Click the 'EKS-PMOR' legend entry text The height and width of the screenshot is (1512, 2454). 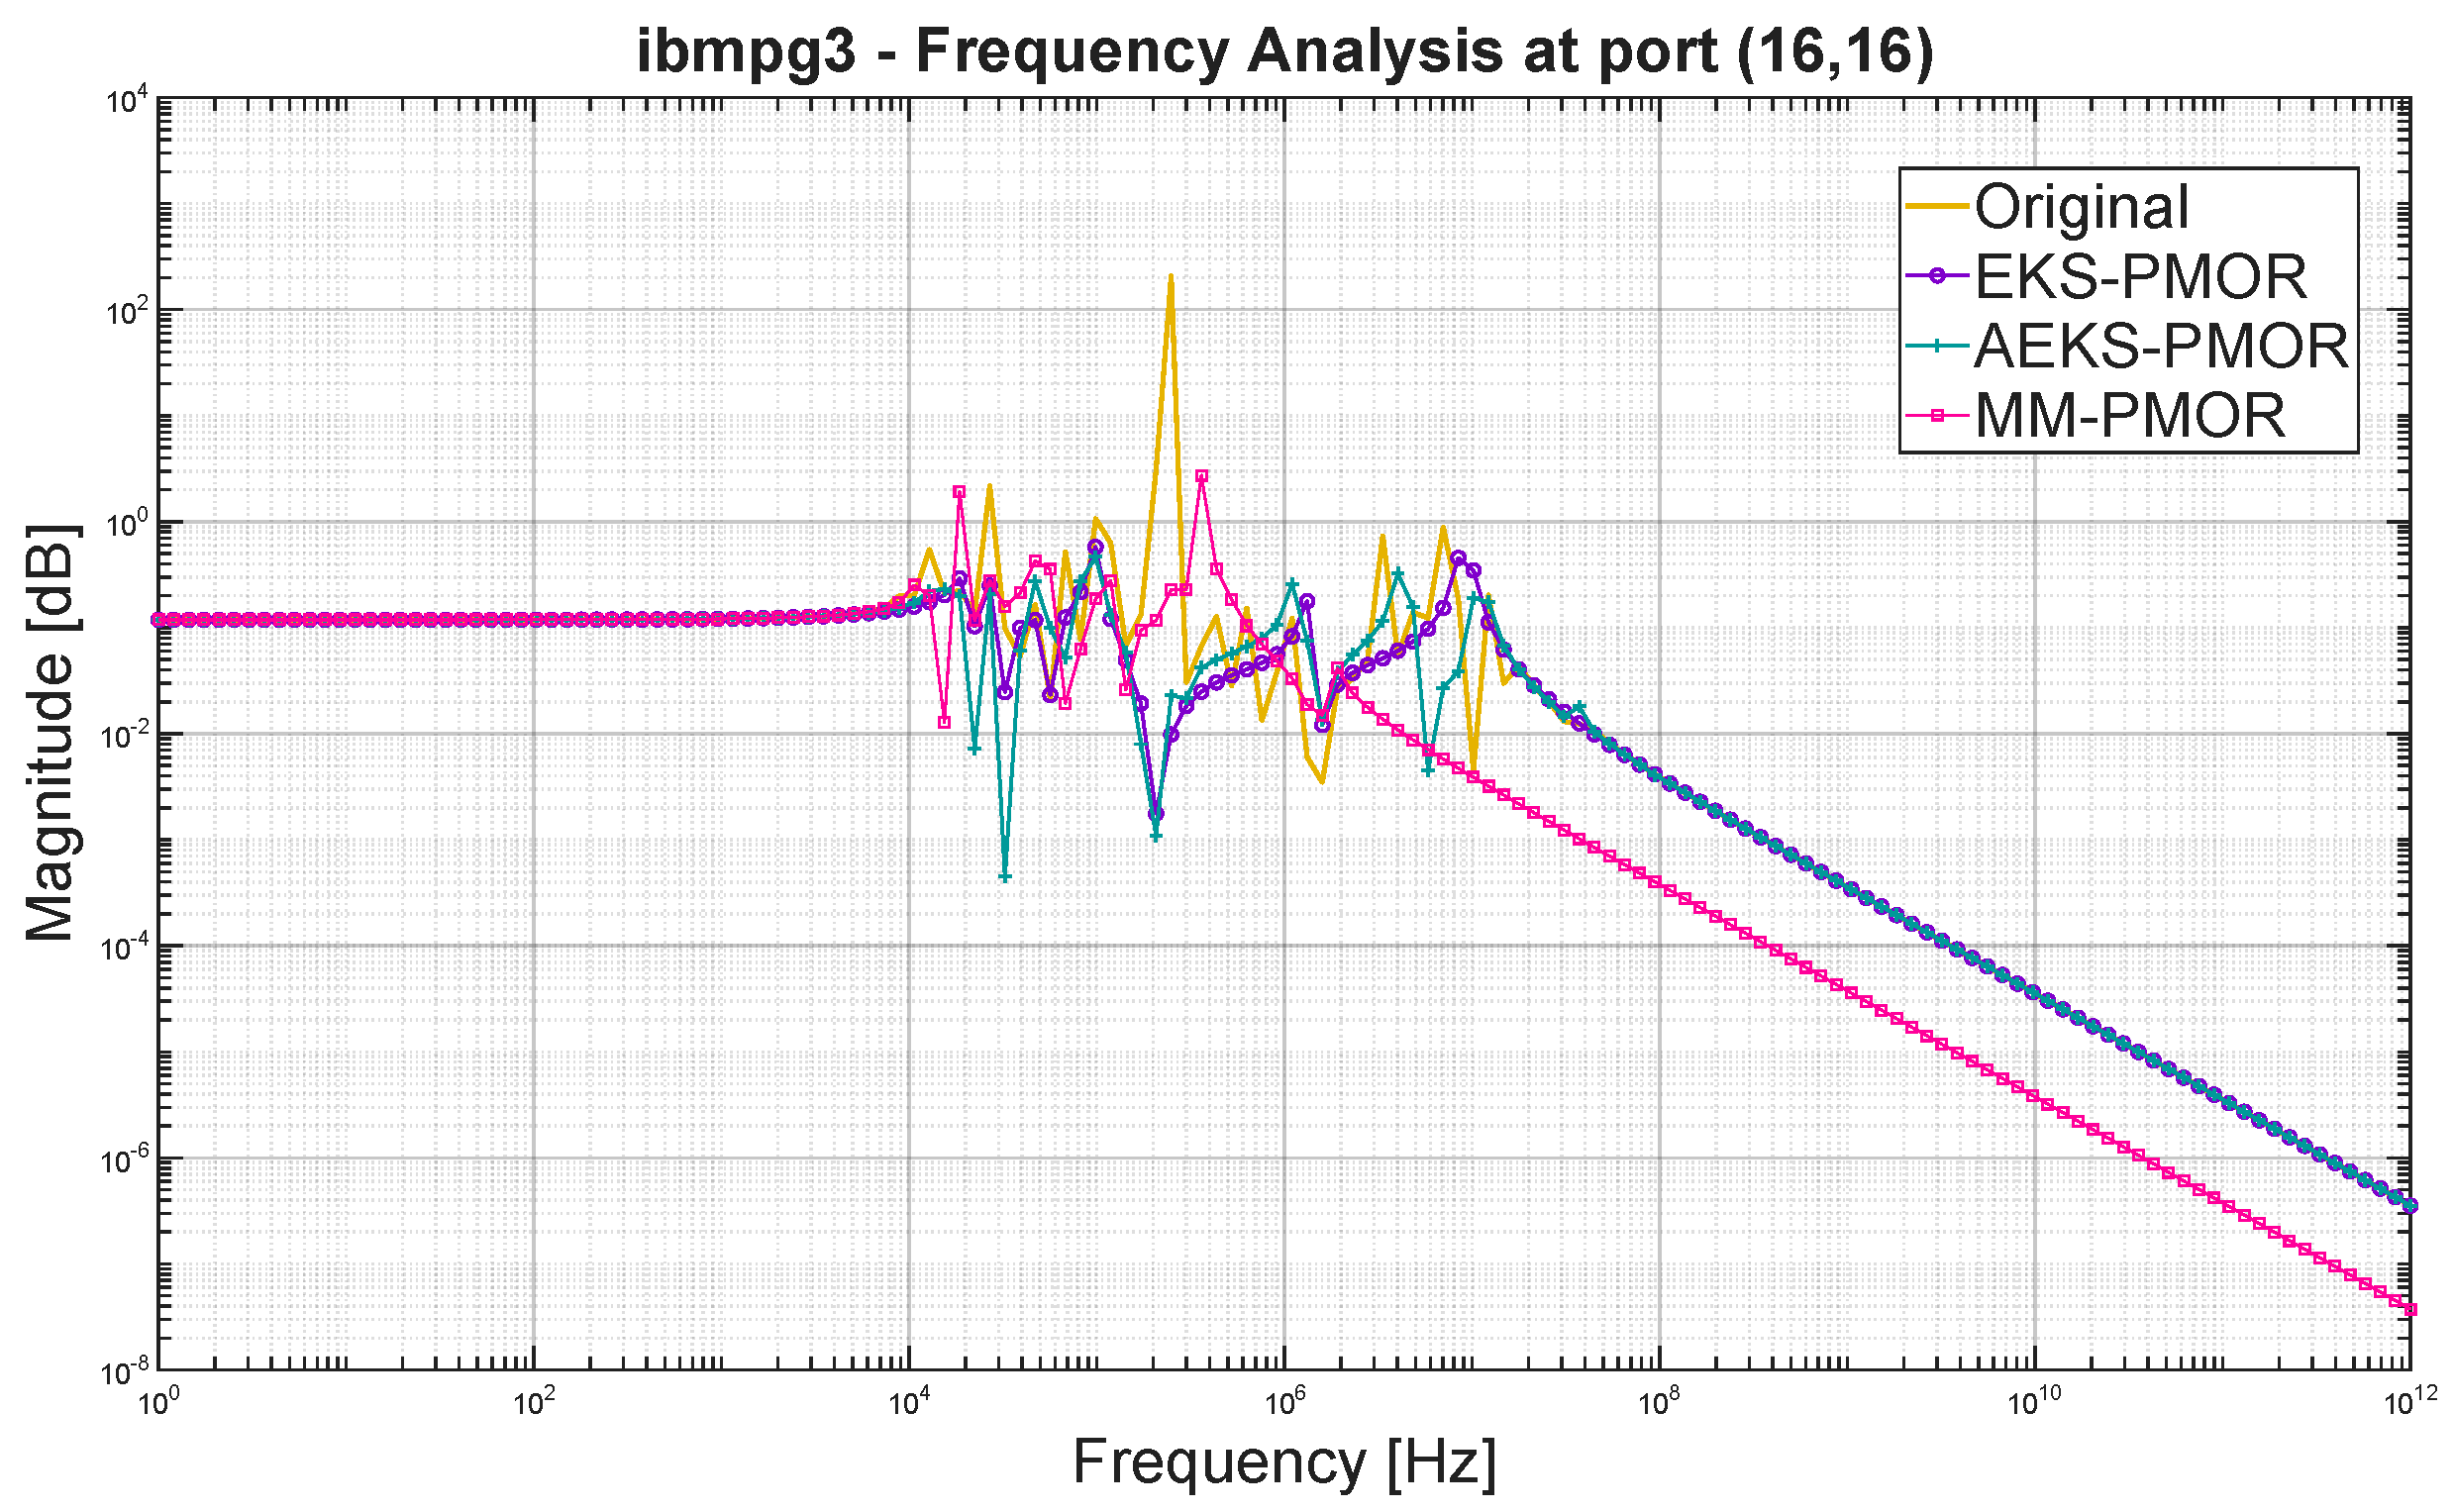pyautogui.click(x=2141, y=276)
